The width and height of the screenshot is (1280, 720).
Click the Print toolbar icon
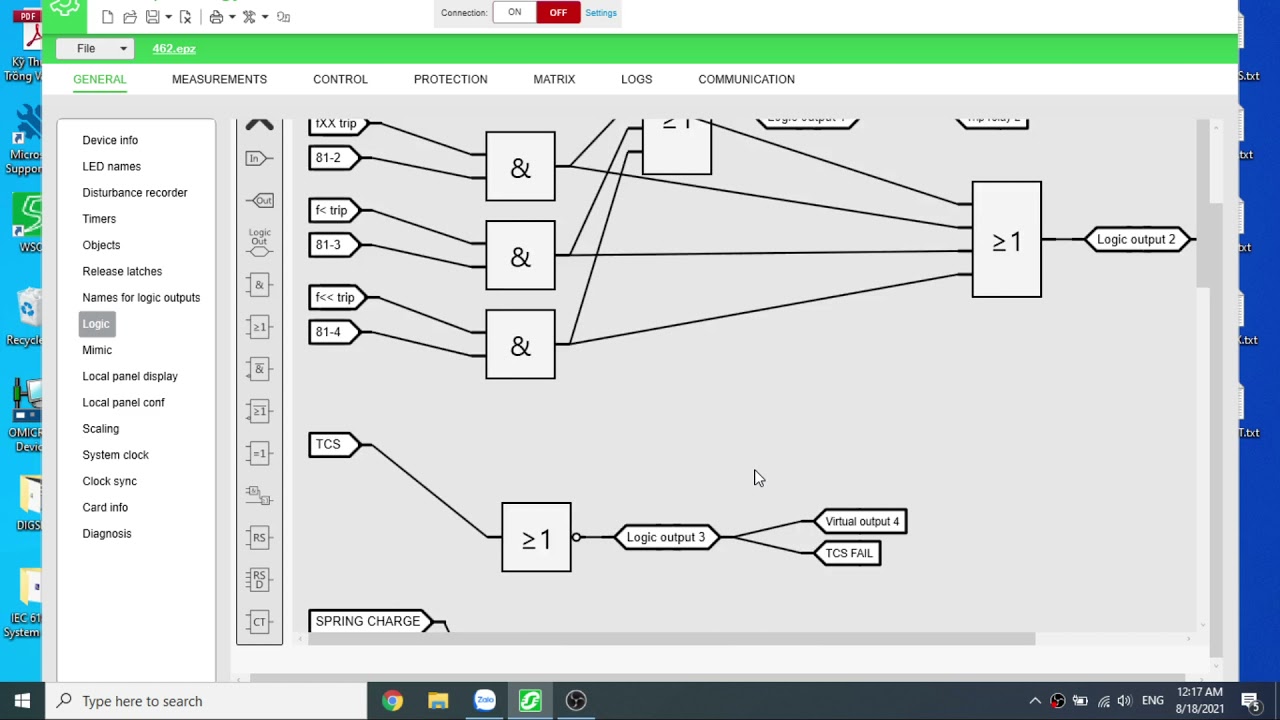tap(216, 17)
